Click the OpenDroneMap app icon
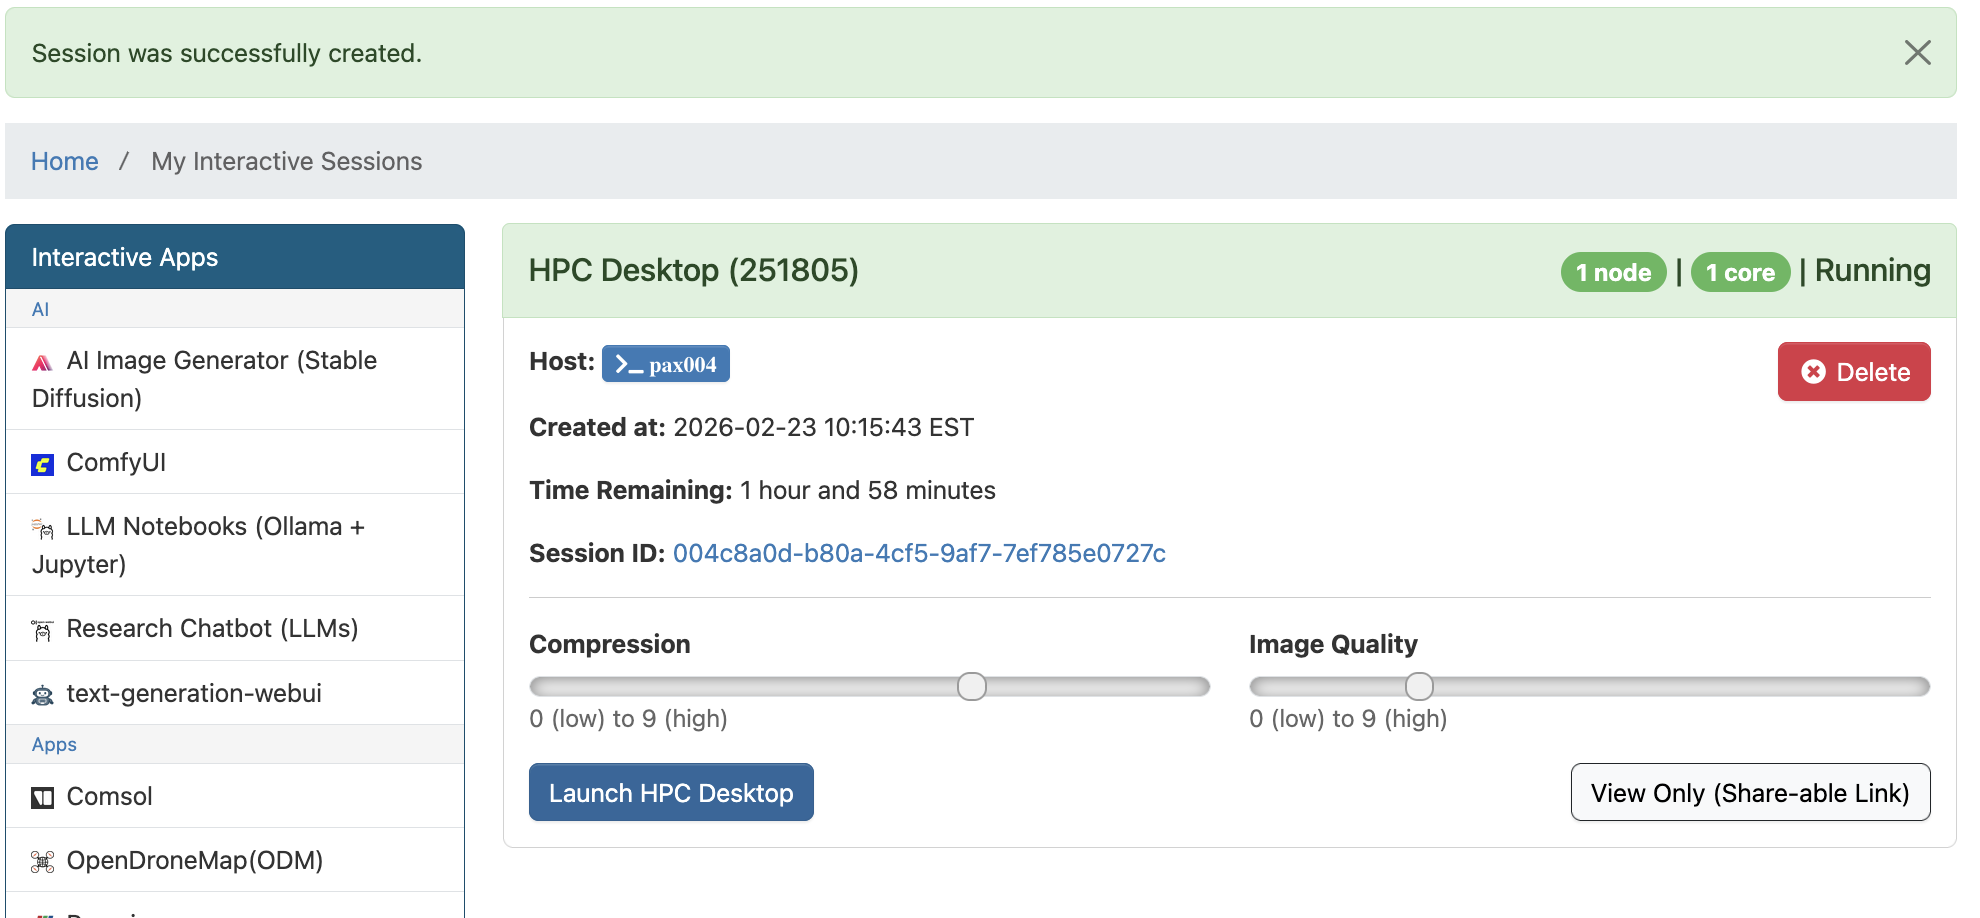This screenshot has width=1980, height=918. (x=42, y=862)
